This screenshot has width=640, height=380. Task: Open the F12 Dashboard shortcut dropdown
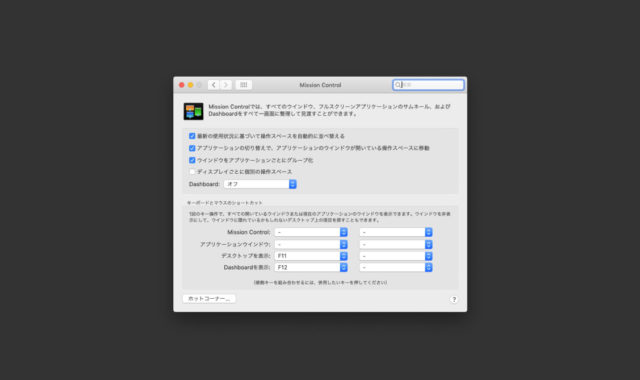(x=311, y=267)
